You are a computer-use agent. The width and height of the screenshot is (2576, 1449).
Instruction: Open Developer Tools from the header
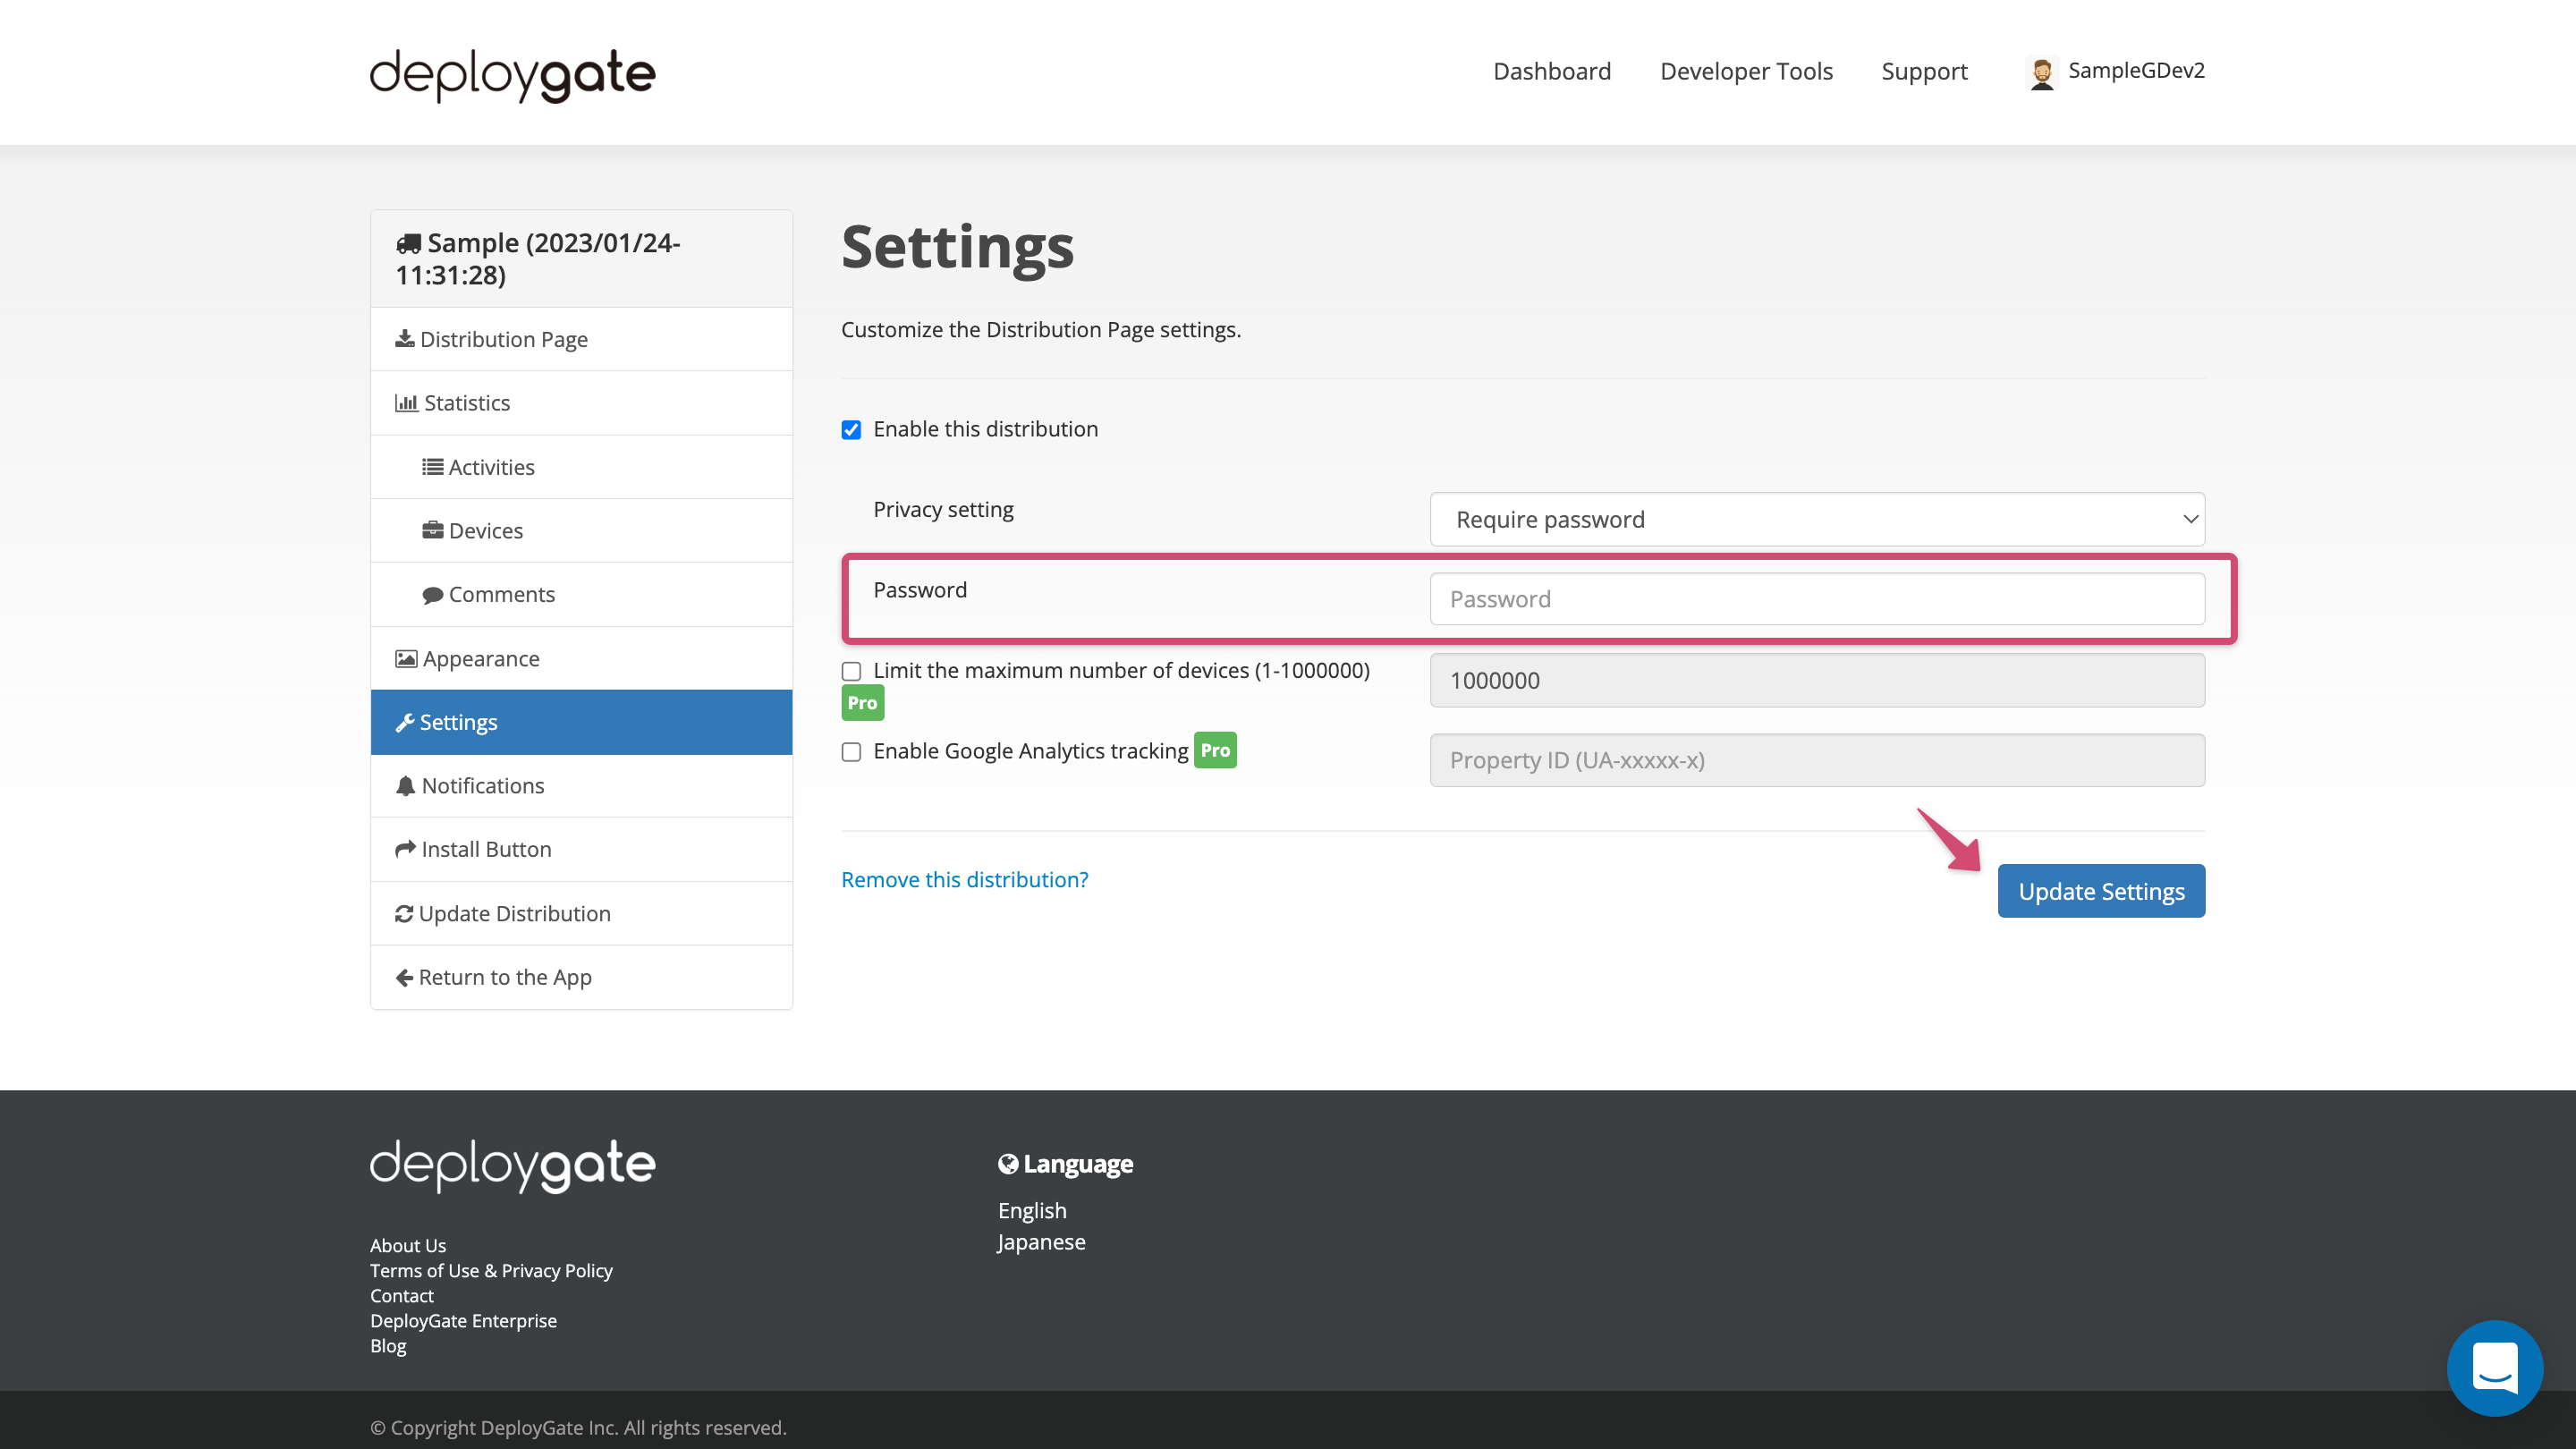[1745, 71]
